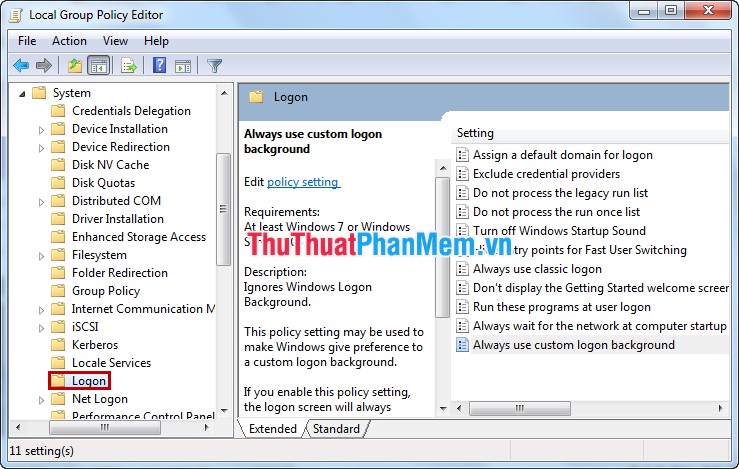Open the File menu

tap(27, 41)
